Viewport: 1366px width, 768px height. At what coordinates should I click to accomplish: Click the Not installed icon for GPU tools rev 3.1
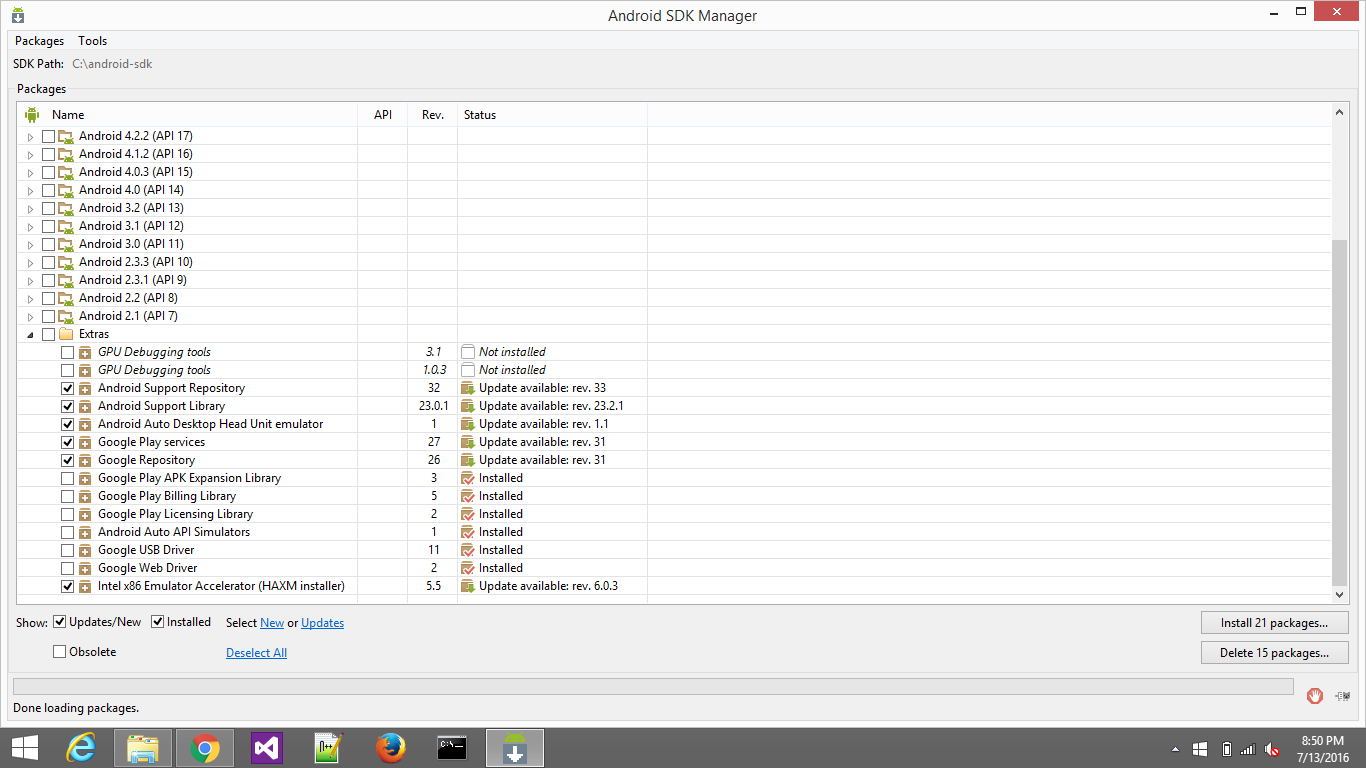pyautogui.click(x=467, y=352)
